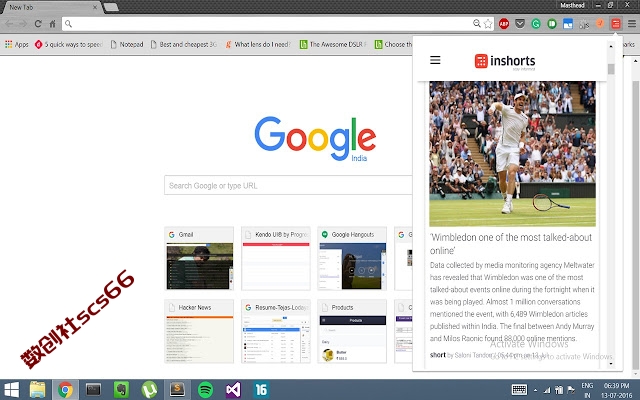640x400 pixels.
Task: Select the New Tab browser tab
Action: pos(51,7)
